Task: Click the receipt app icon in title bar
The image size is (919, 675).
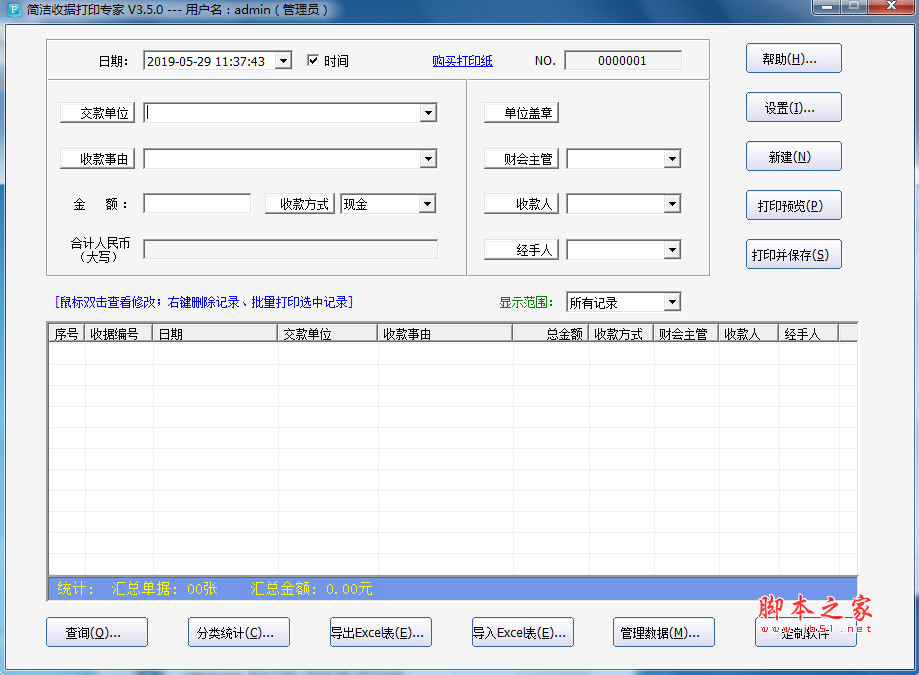Action: (14, 9)
